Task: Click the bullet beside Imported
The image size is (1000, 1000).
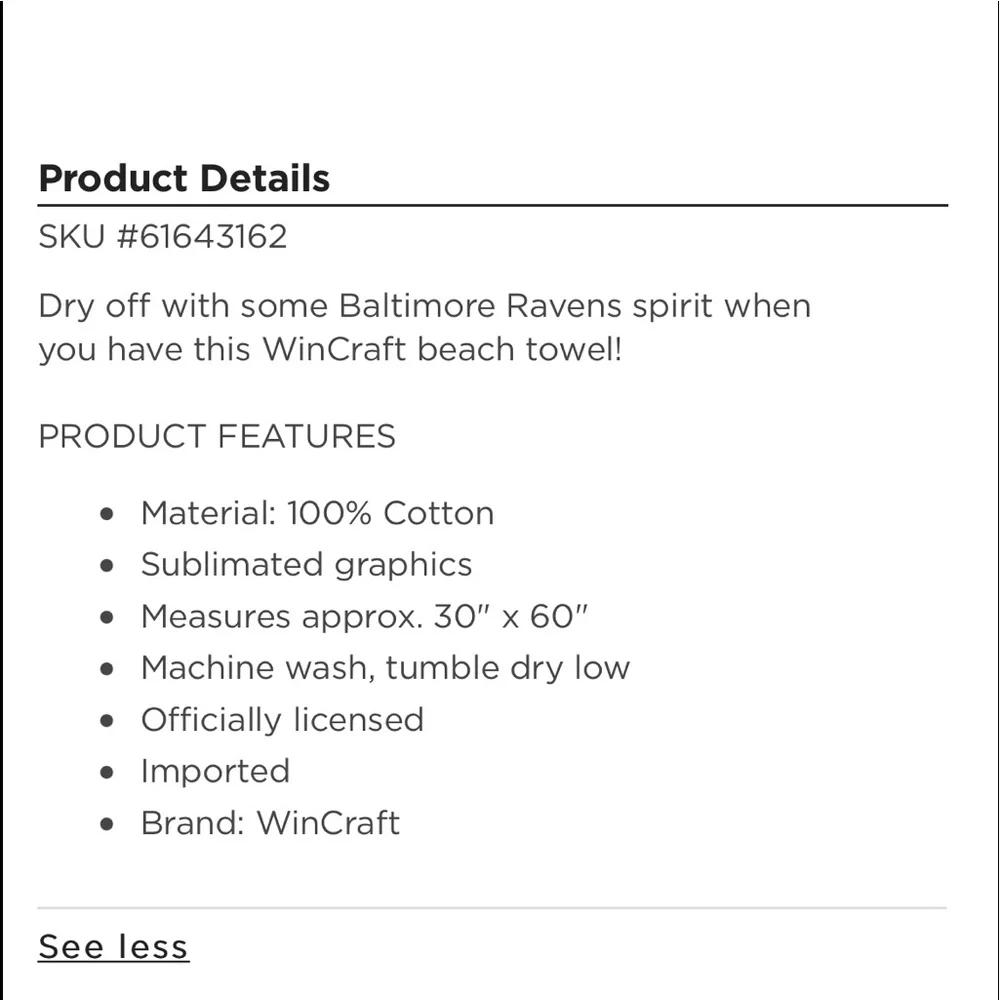Action: click(108, 773)
